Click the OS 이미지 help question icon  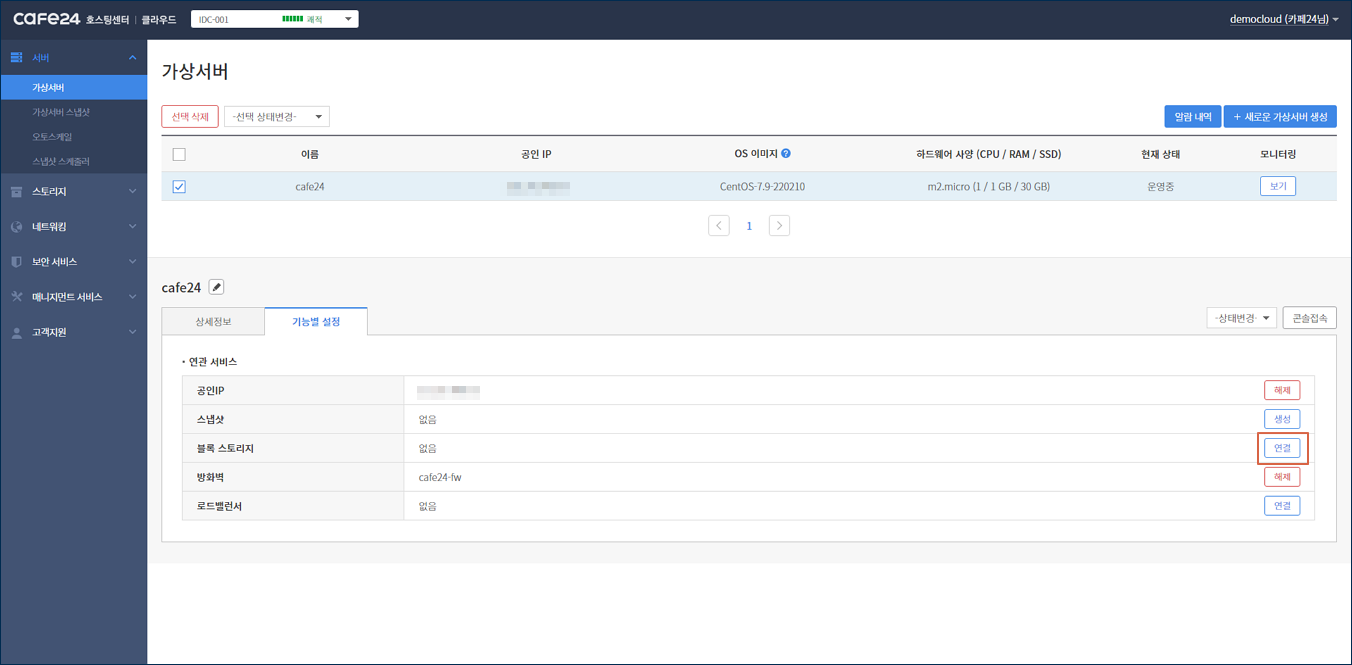click(786, 154)
